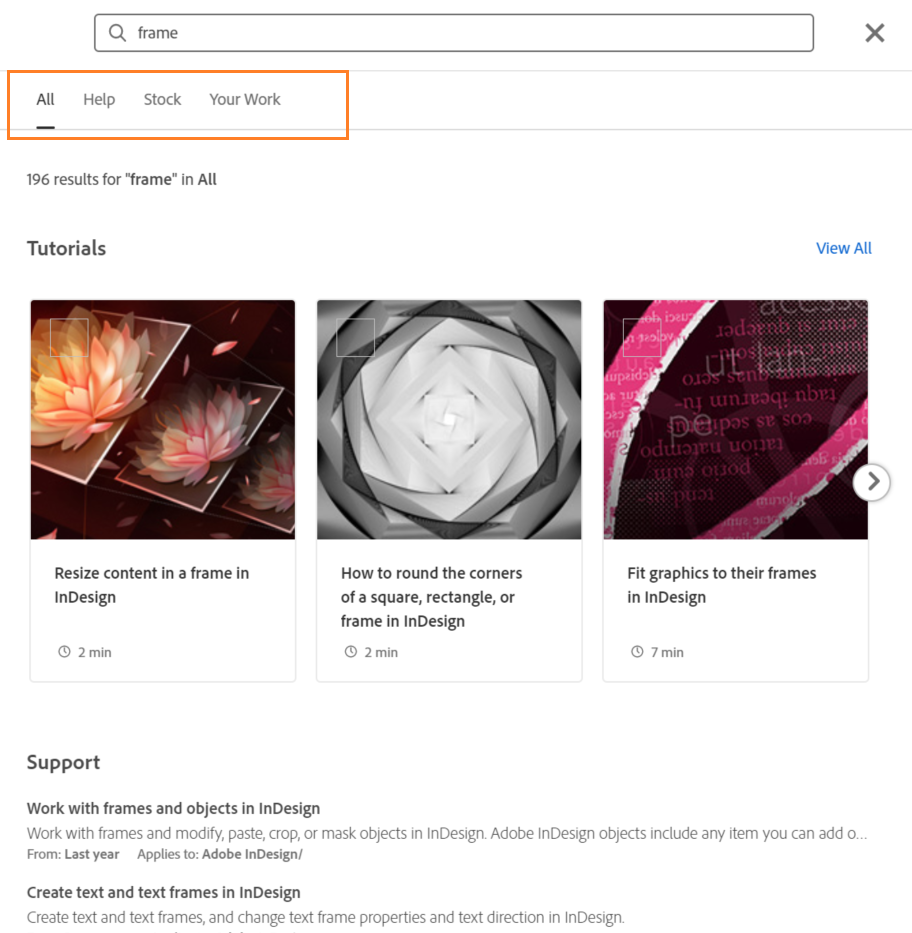Close the search panel with X
The height and width of the screenshot is (933, 912).
(875, 33)
